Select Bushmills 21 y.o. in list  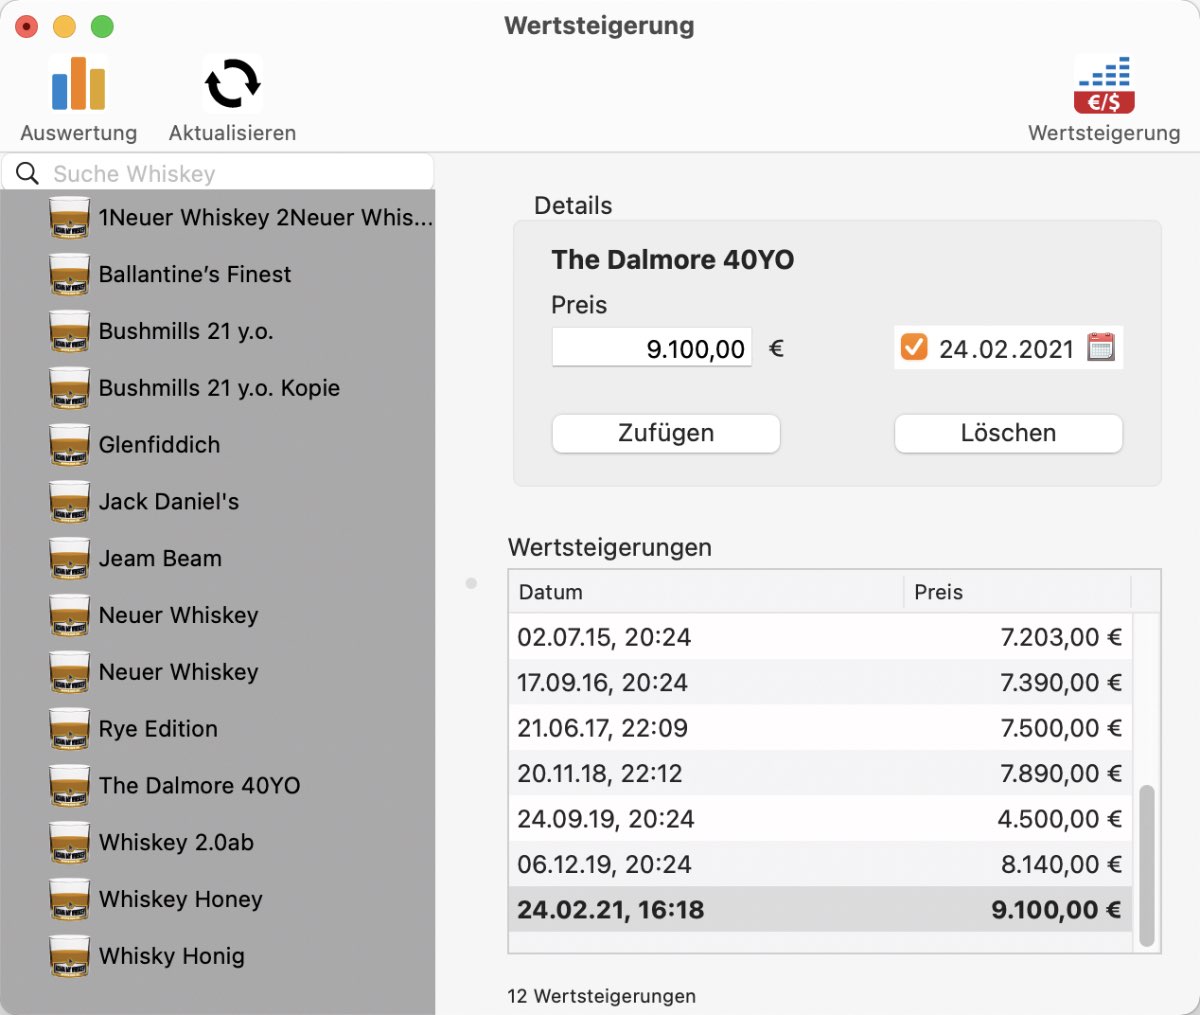coord(218,331)
